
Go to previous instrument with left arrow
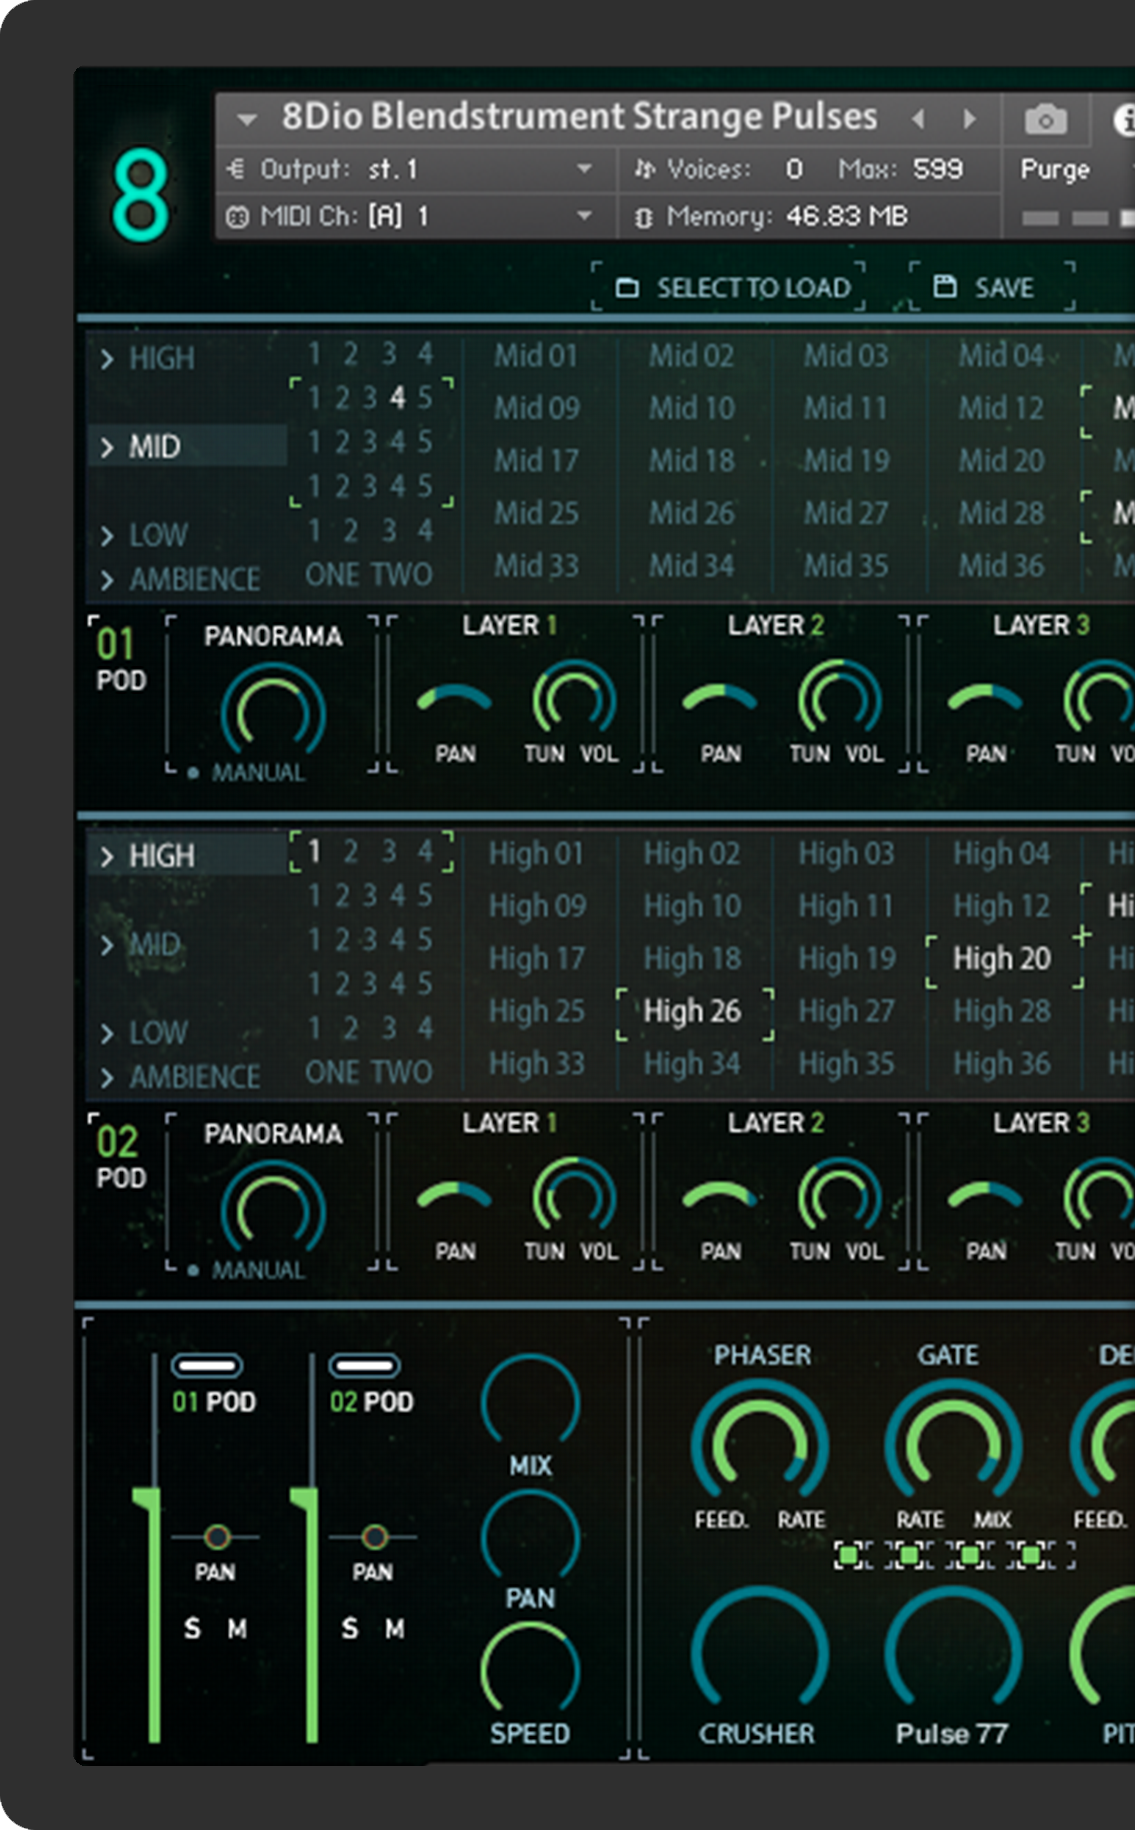click(x=919, y=119)
